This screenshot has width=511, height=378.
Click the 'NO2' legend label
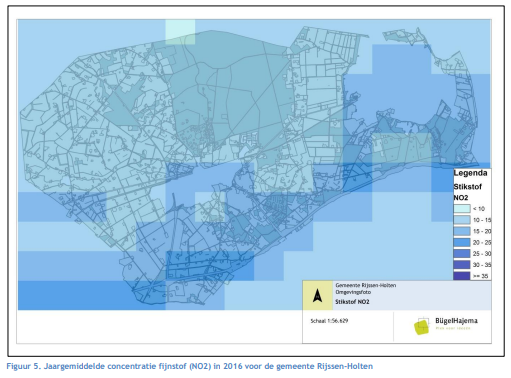pos(461,198)
